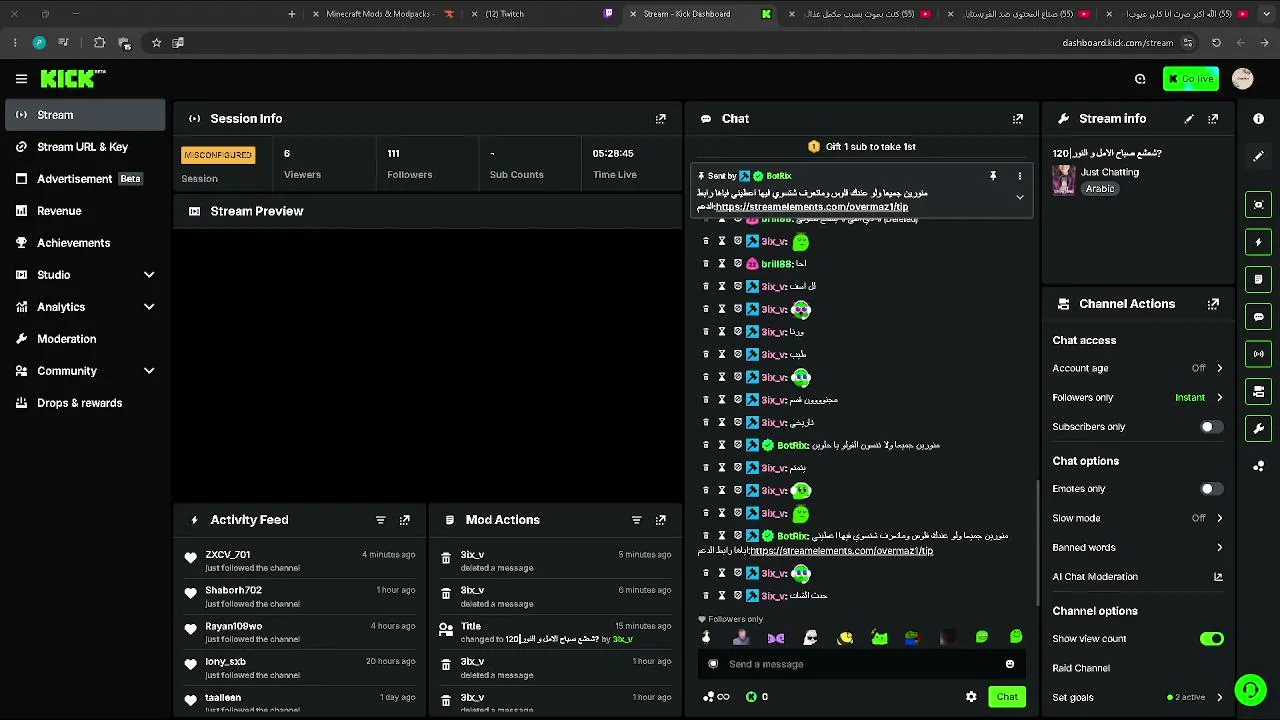
Task: Click Raid Channel
Action: pyautogui.click(x=1081, y=668)
